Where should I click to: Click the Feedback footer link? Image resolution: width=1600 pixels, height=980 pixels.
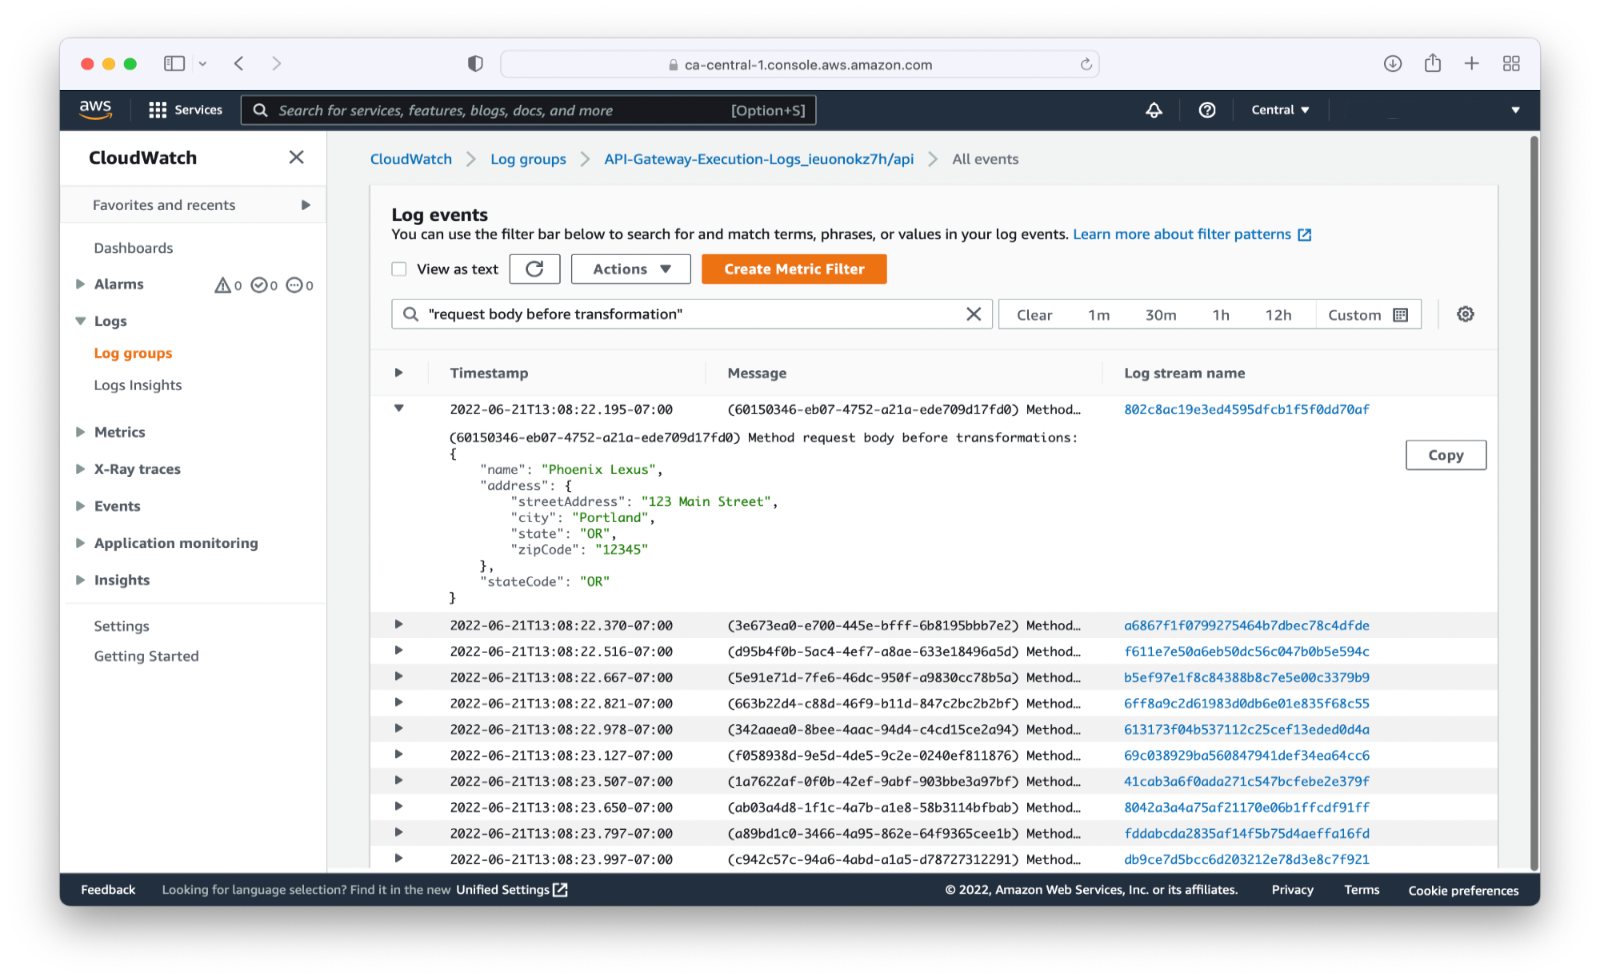pyautogui.click(x=108, y=890)
